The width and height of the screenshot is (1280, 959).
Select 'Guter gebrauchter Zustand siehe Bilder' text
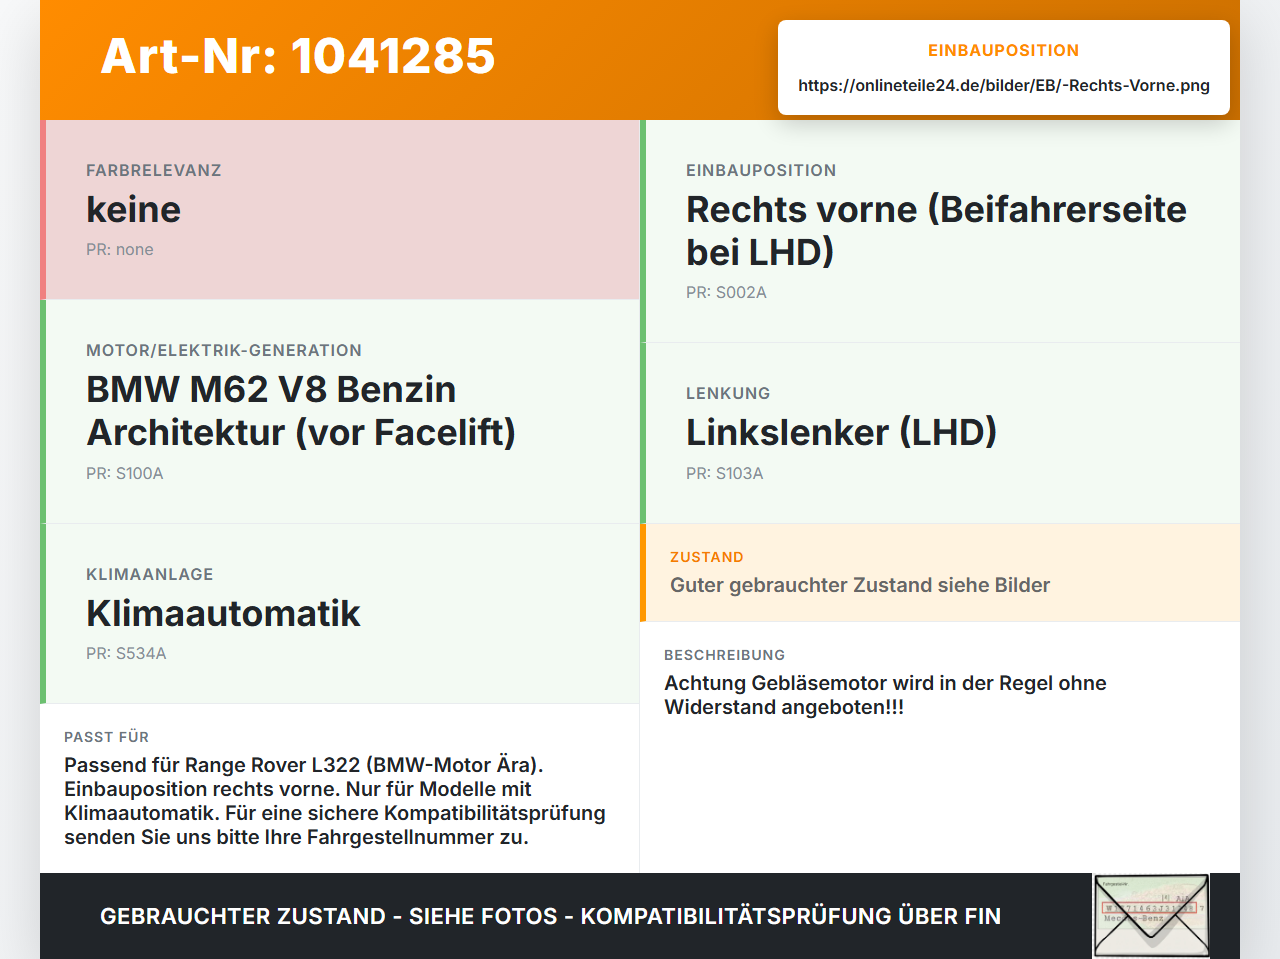pyautogui.click(x=860, y=585)
